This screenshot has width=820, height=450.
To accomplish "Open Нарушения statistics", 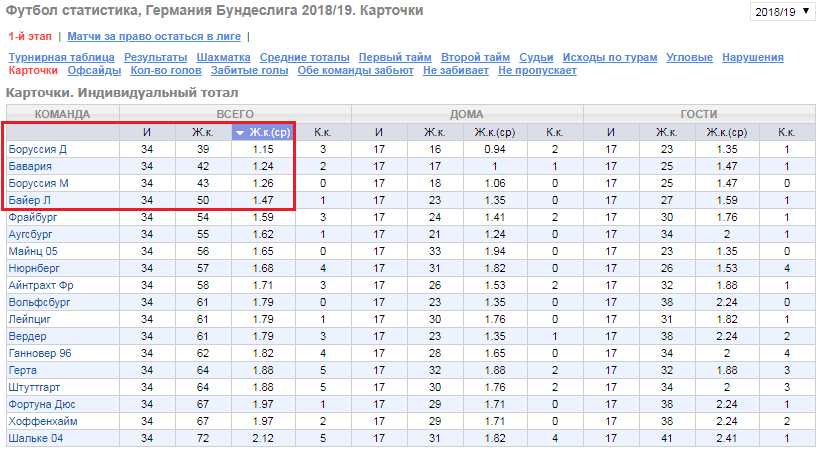I will click(753, 58).
